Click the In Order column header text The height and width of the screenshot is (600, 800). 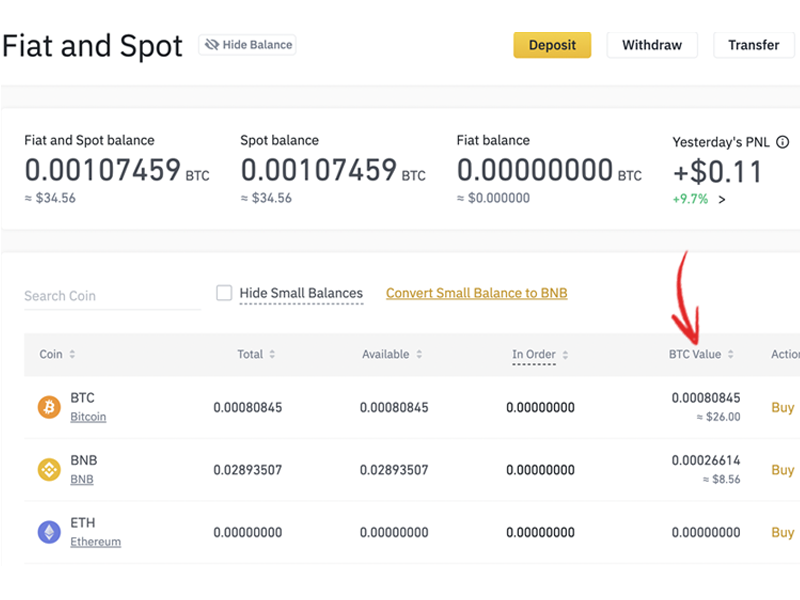coord(534,354)
